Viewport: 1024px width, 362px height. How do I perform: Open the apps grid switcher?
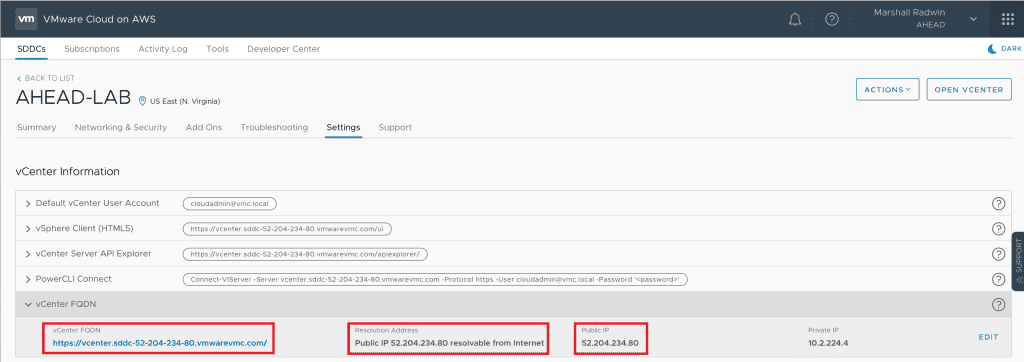[x=1008, y=19]
